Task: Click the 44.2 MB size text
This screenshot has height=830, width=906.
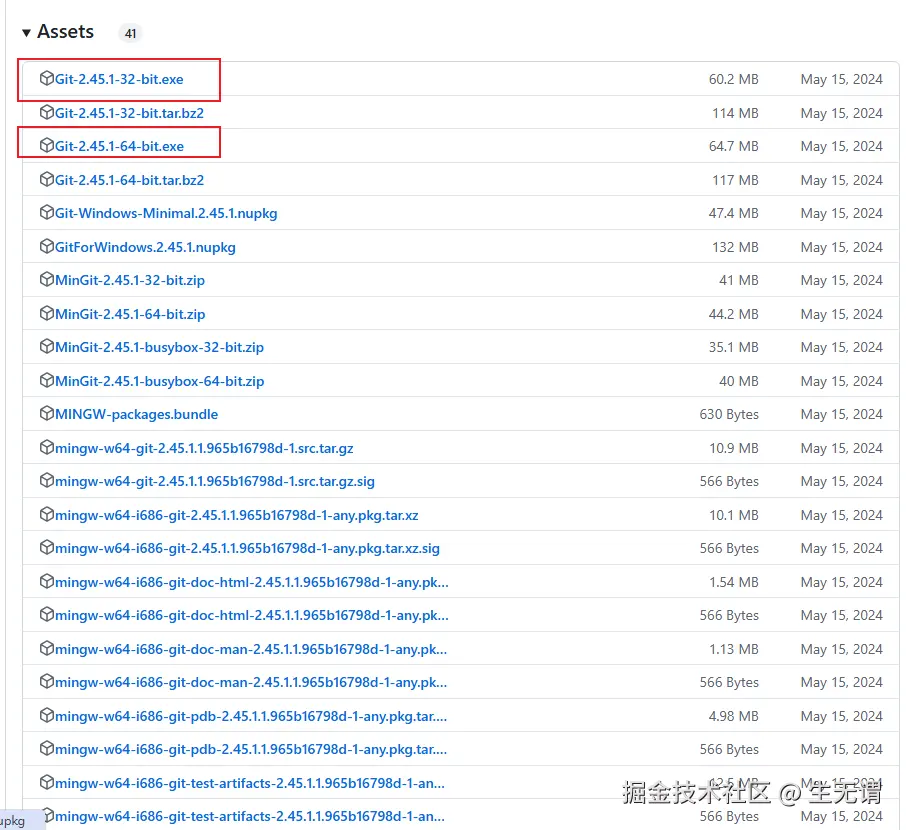Action: (734, 314)
